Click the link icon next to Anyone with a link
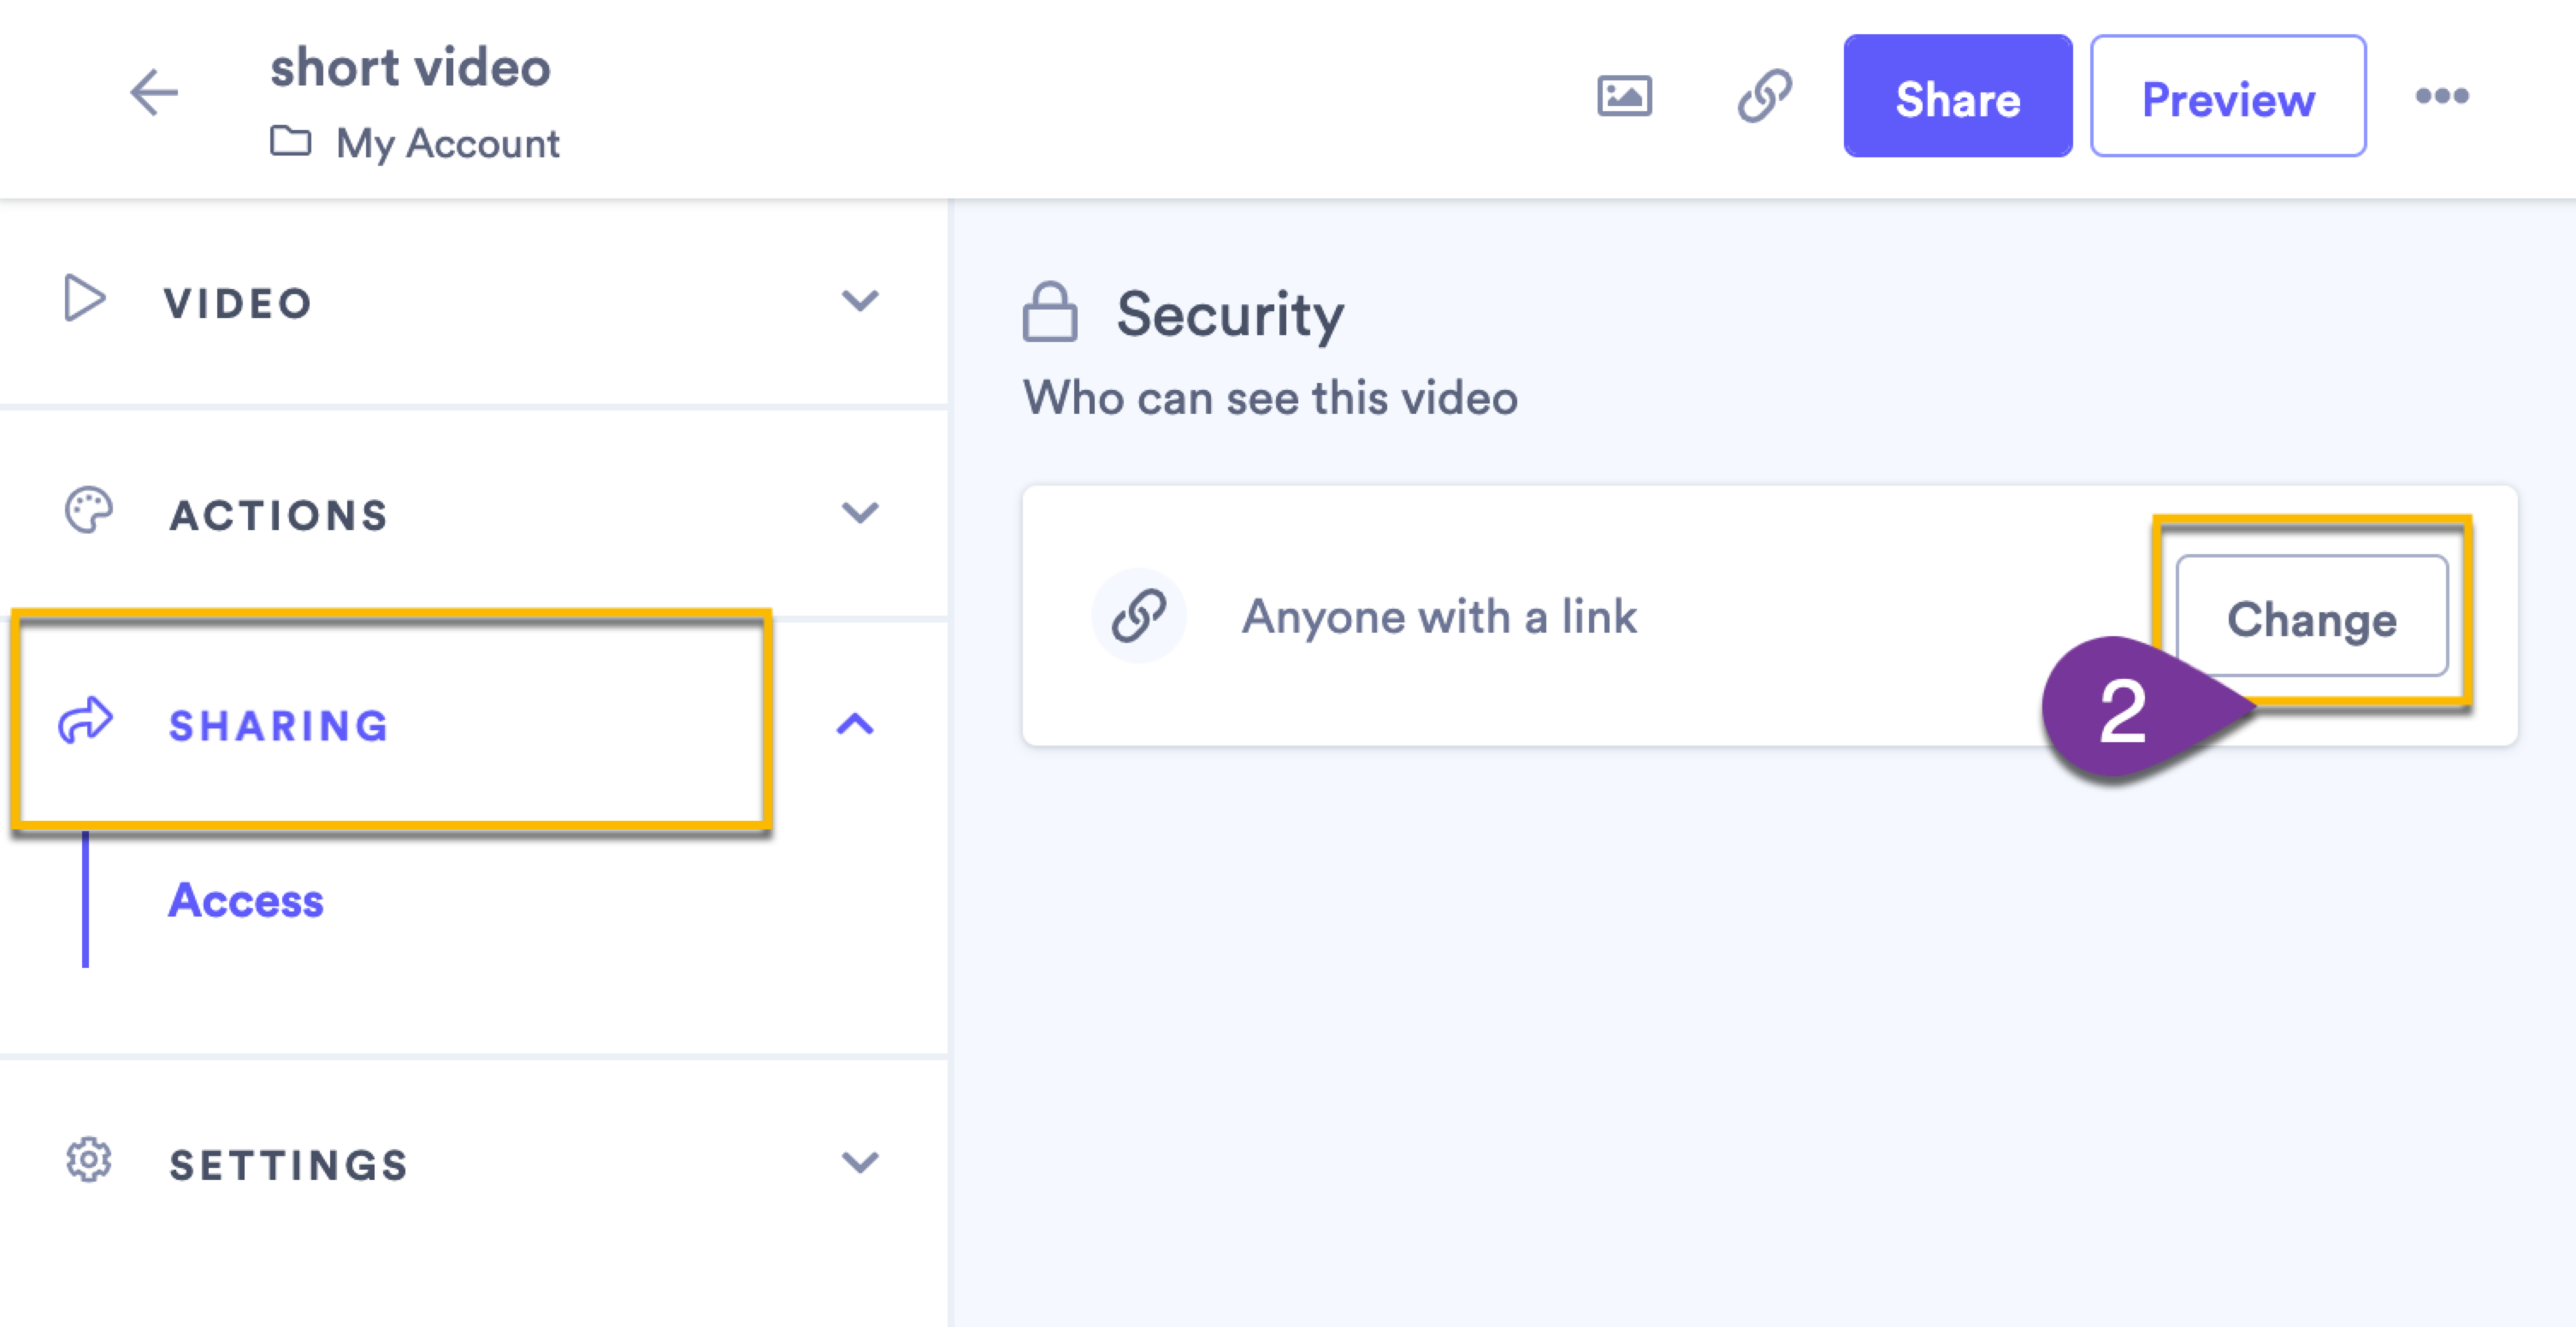2576x1327 pixels. click(1139, 616)
